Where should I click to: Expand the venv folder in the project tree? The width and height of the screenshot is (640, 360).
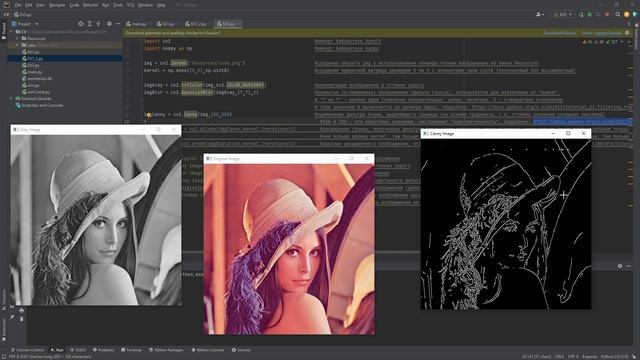pos(18,45)
